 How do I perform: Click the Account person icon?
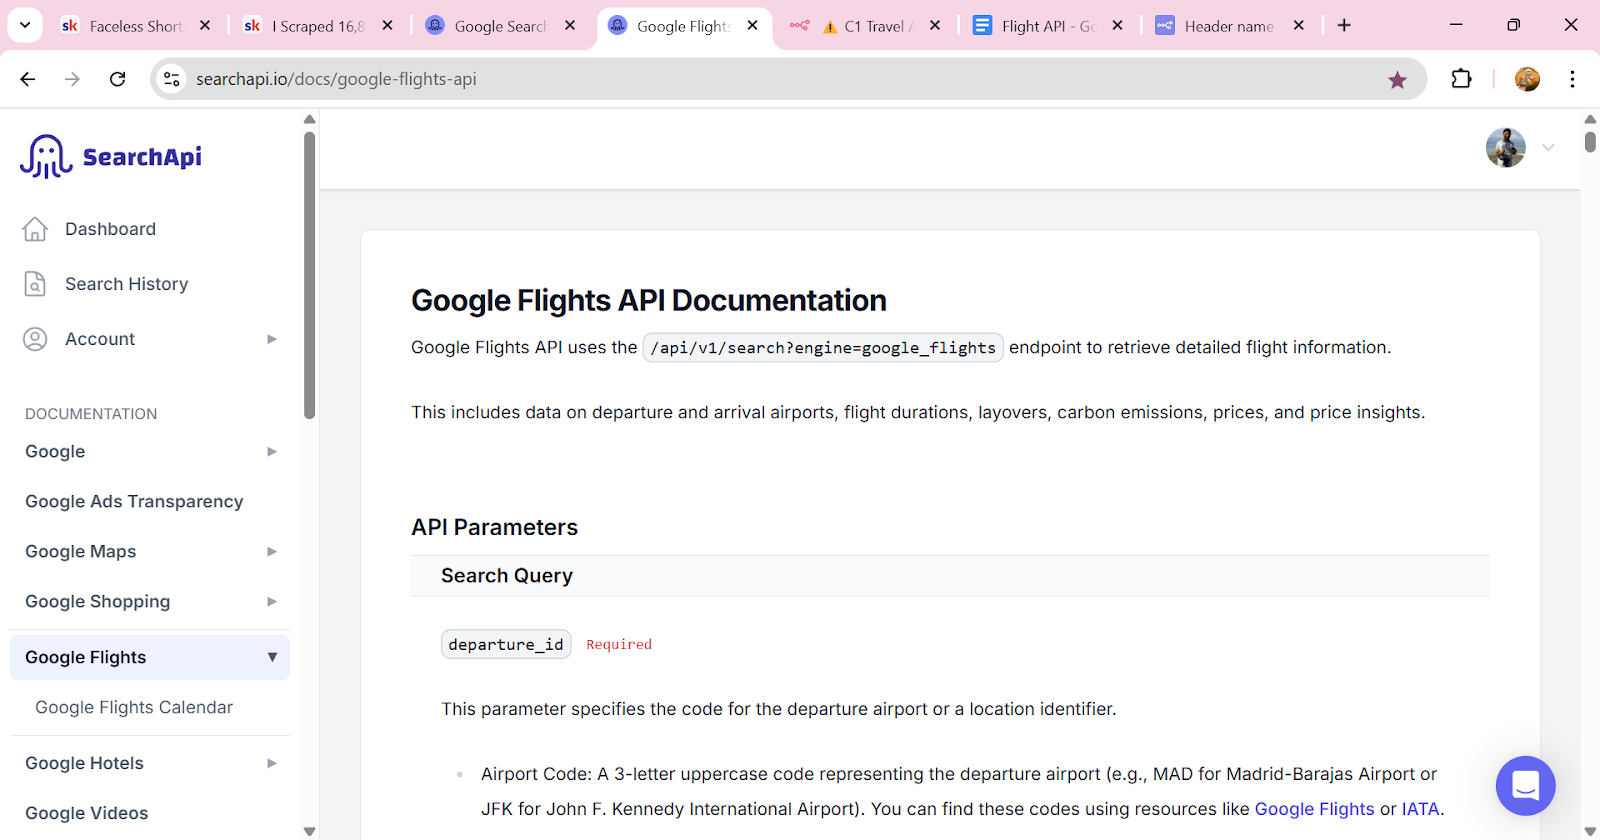point(35,339)
